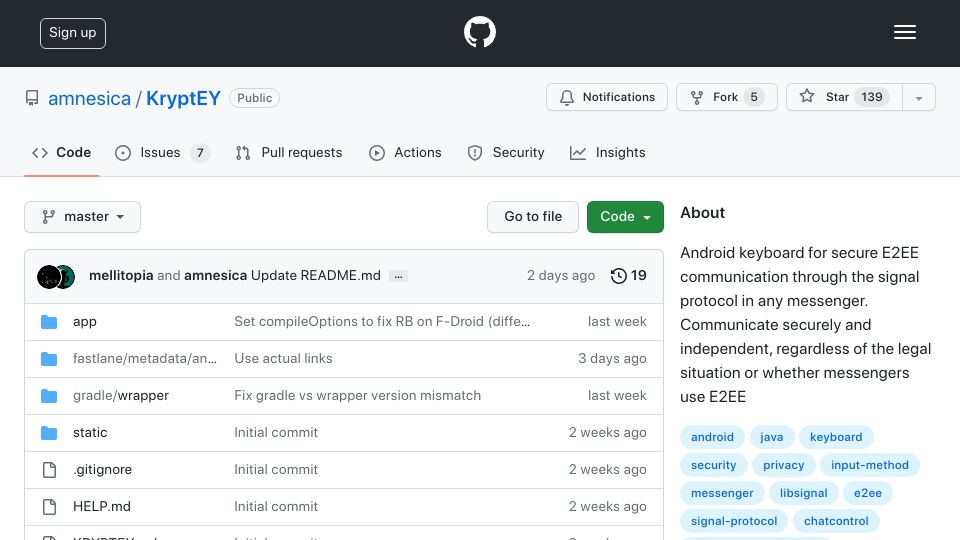This screenshot has width=960, height=540.
Task: Open the Issues tab
Action: click(162, 152)
